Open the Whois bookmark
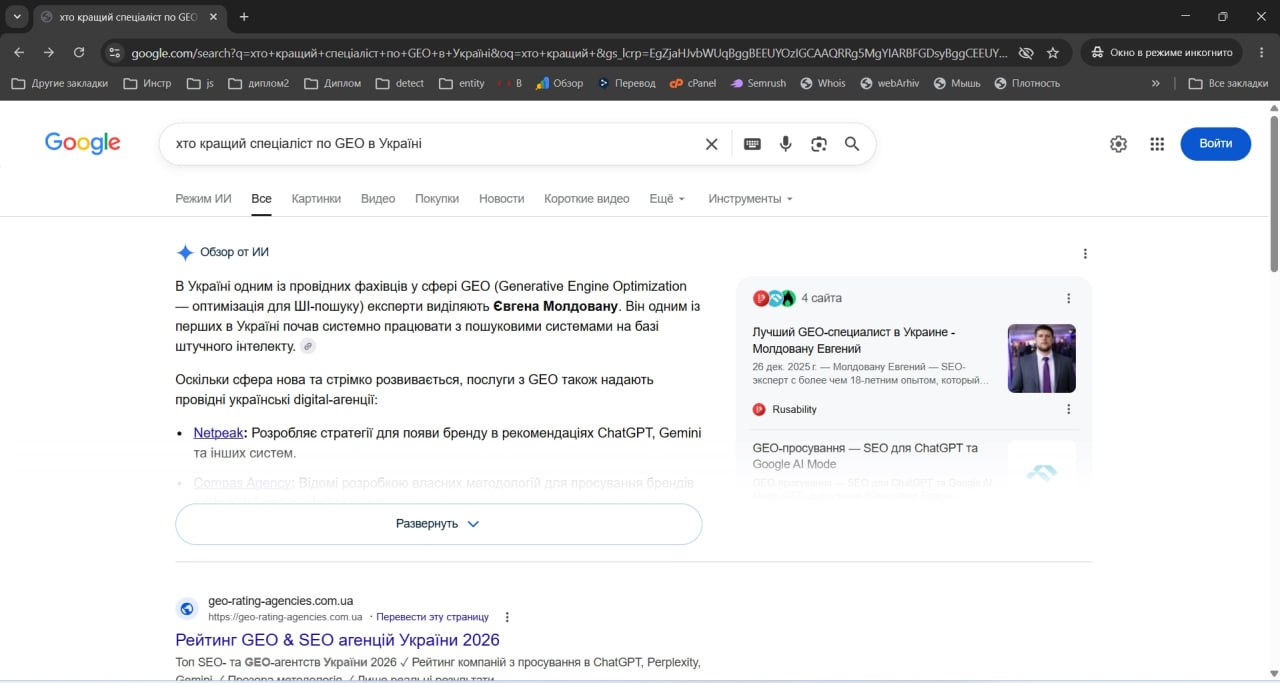The image size is (1280, 683). [823, 83]
